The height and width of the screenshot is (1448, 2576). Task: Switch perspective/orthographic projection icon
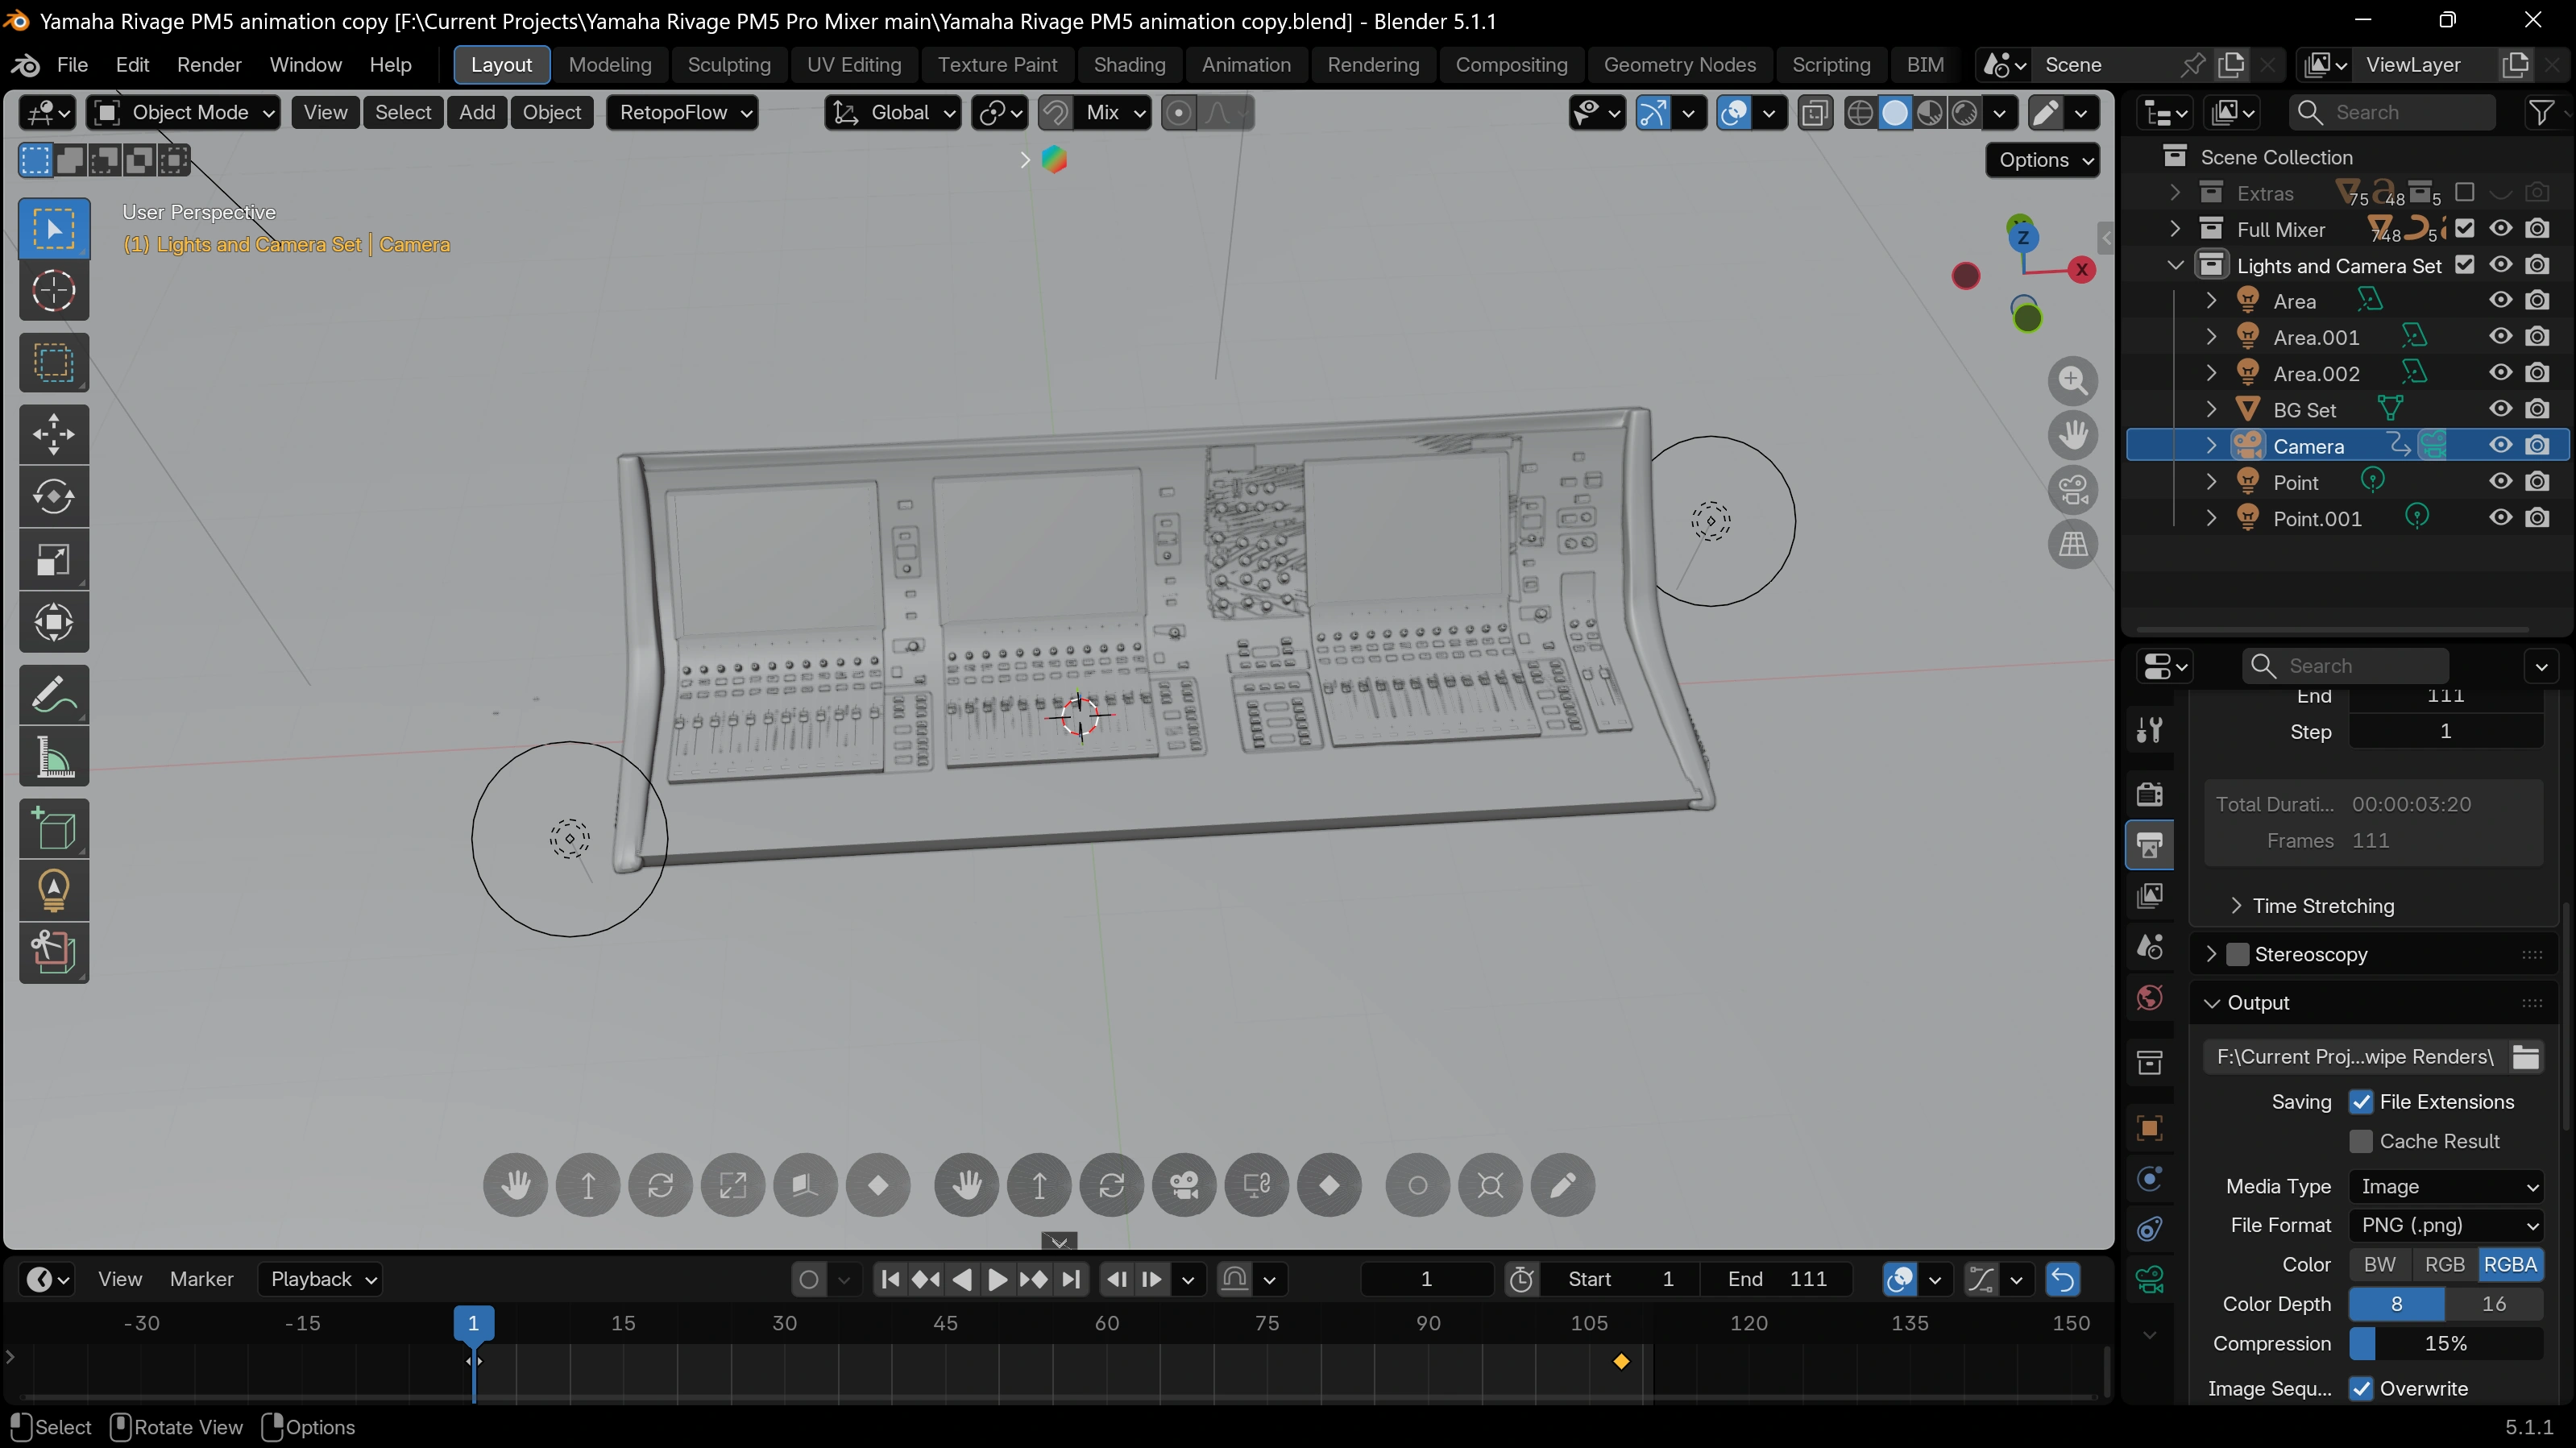click(2073, 544)
